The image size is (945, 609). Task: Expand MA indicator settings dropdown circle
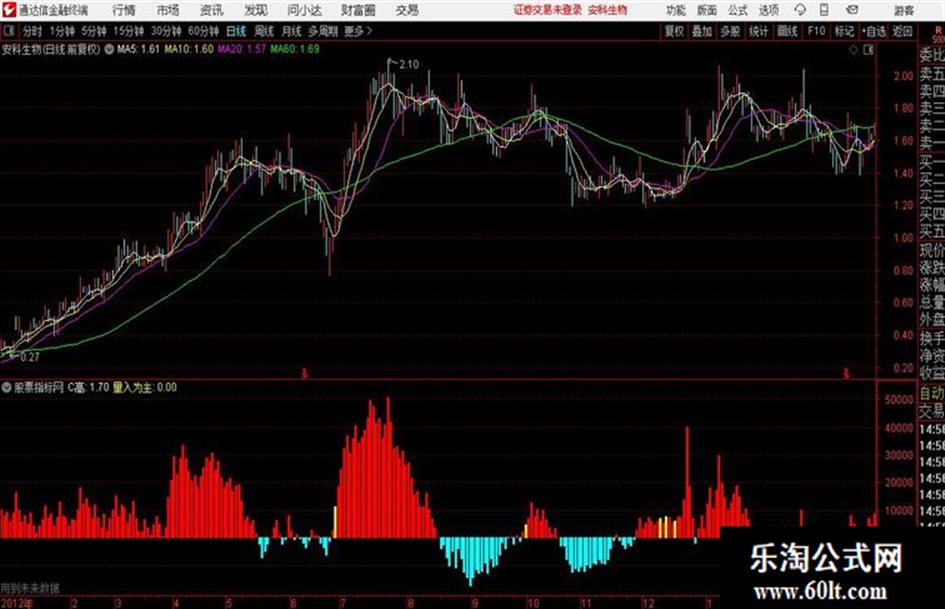(109, 49)
